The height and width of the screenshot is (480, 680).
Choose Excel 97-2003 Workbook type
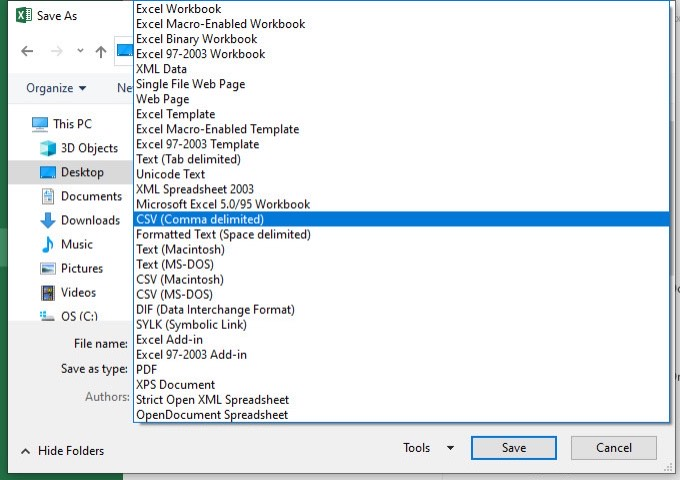coord(401,54)
